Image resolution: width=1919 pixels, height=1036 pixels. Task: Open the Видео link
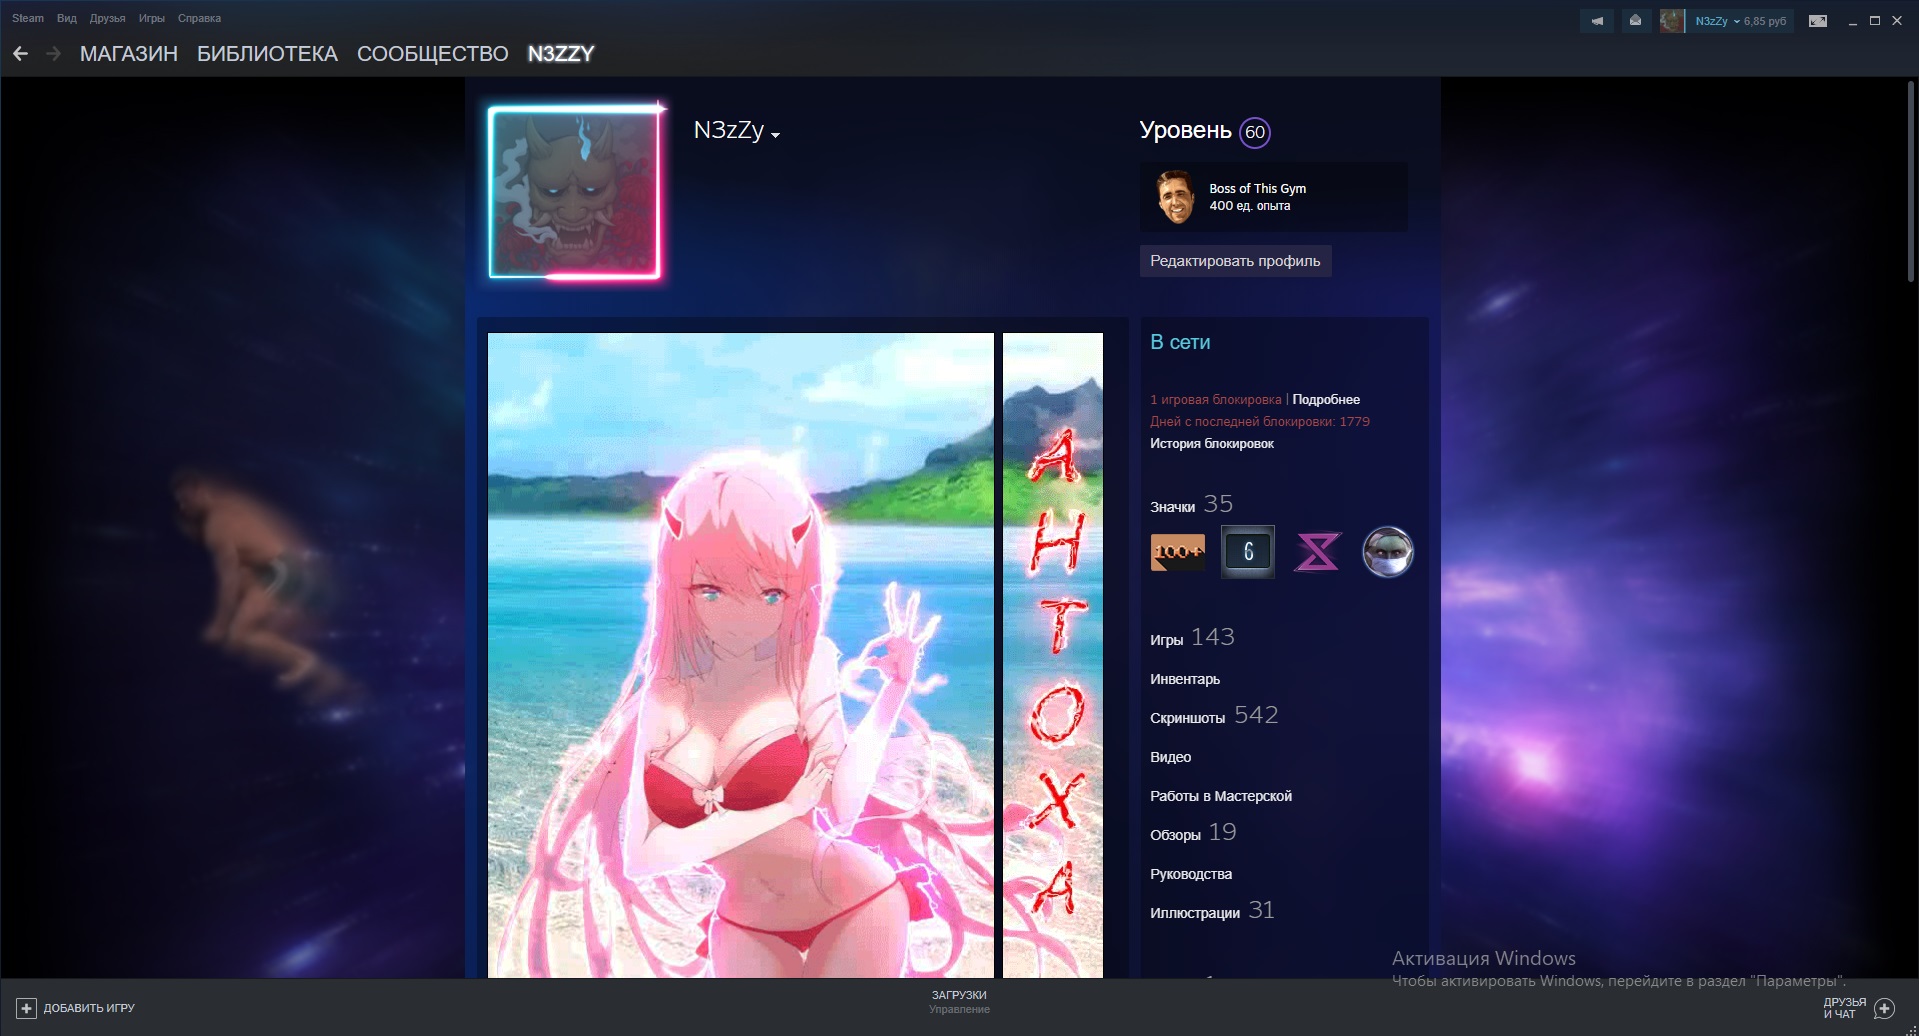coord(1171,757)
